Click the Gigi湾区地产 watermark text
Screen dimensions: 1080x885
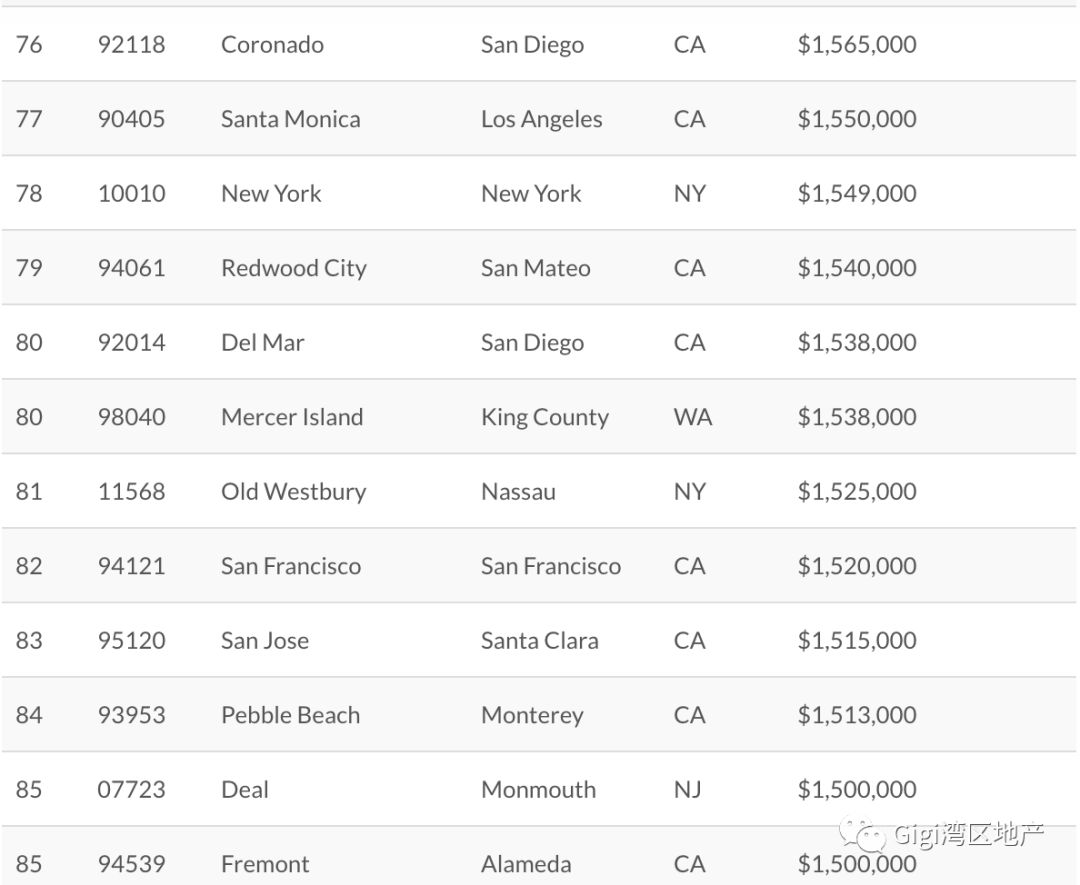pyautogui.click(x=968, y=834)
